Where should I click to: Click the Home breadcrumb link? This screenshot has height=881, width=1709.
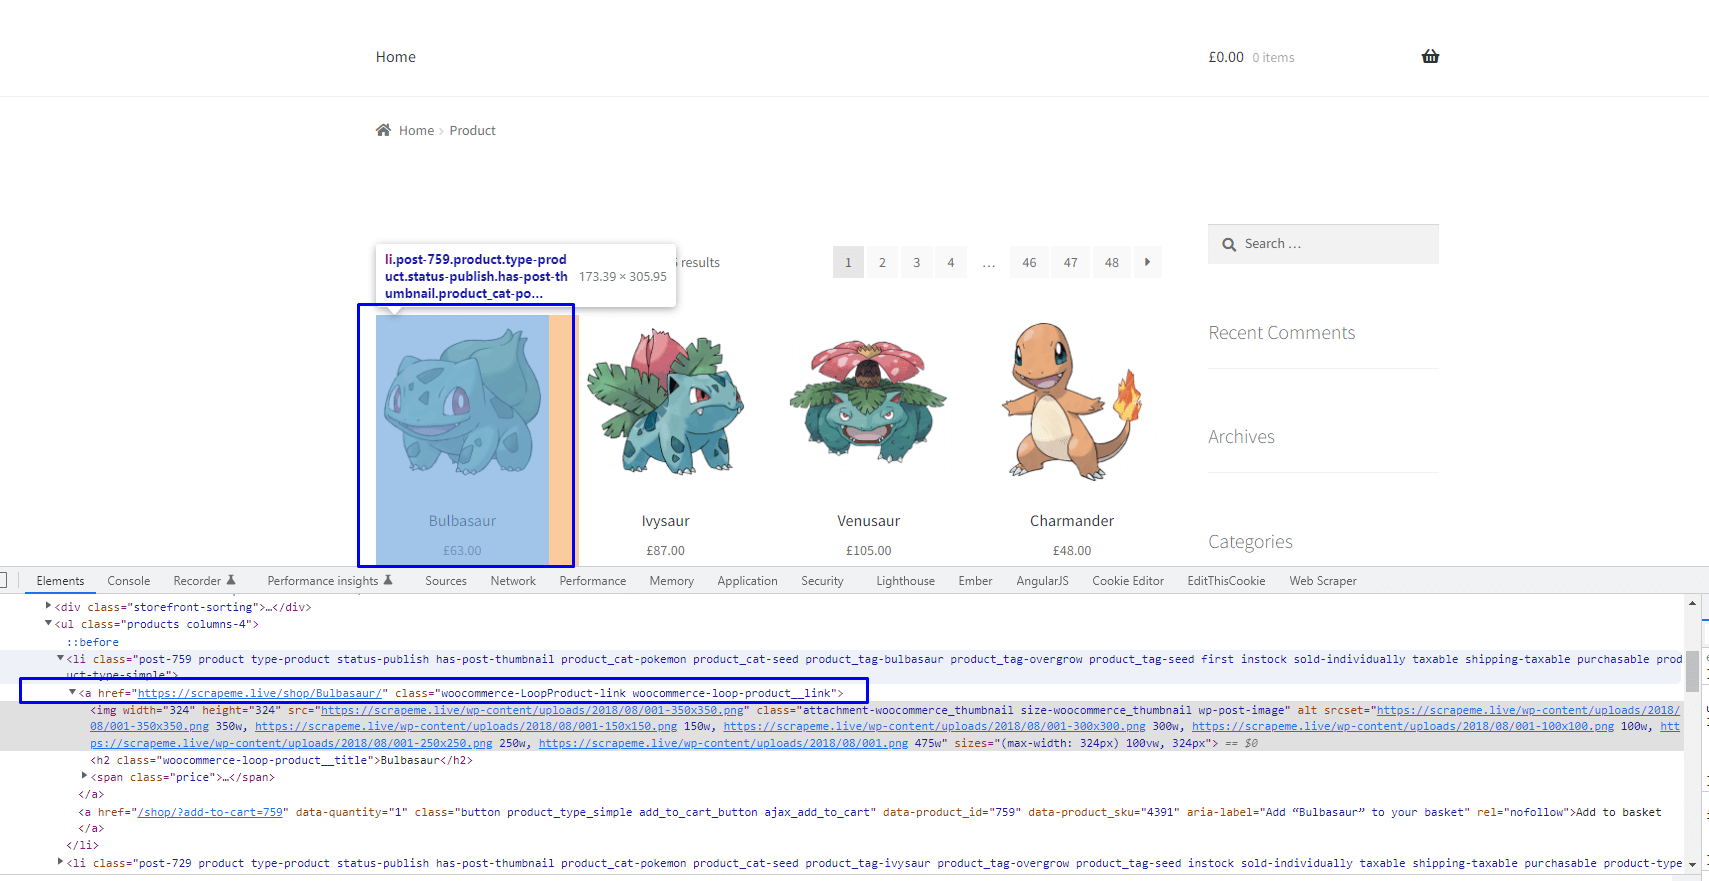tap(416, 131)
